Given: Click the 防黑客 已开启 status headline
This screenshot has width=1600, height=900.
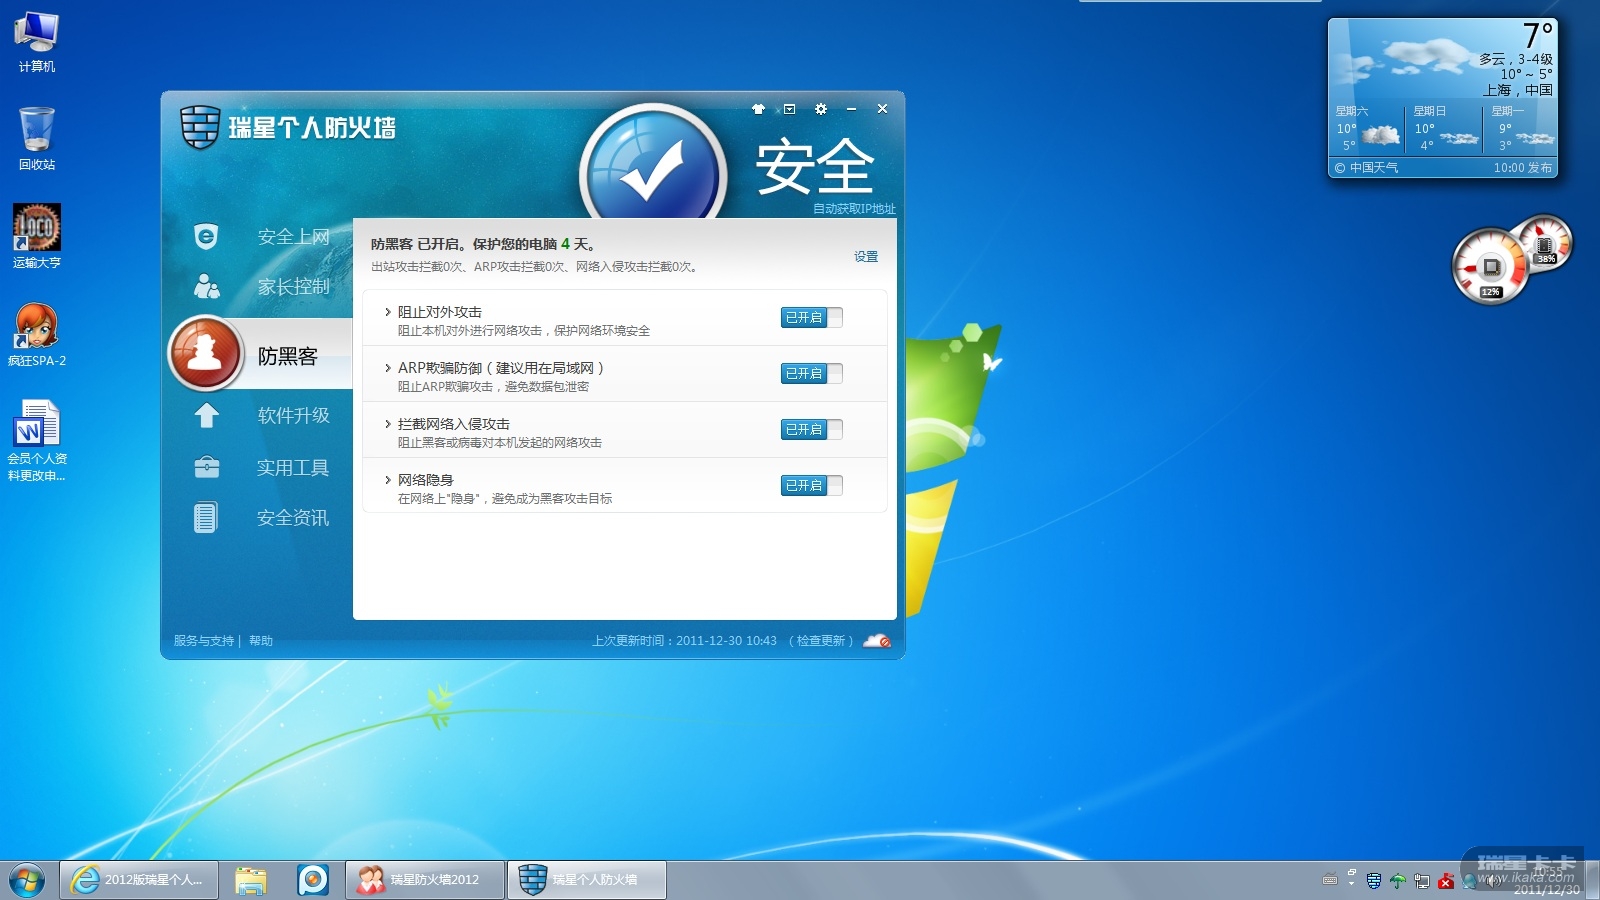Looking at the screenshot, I should (483, 244).
